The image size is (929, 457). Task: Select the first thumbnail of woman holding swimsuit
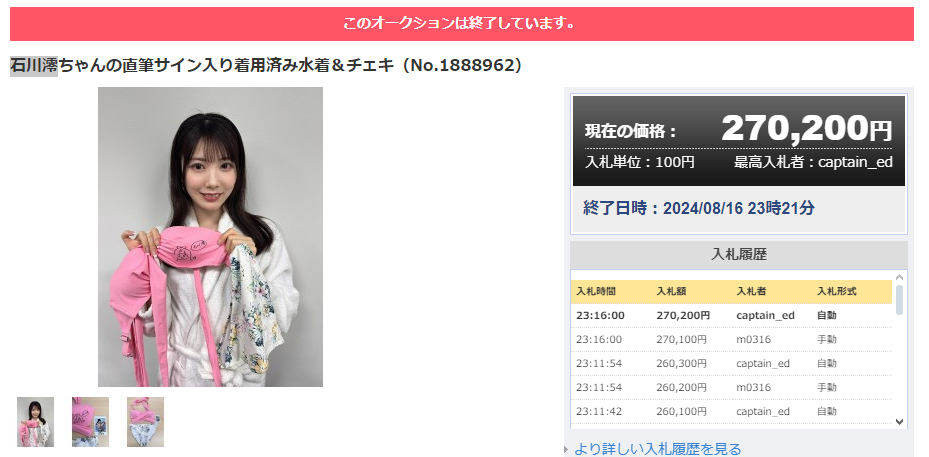[x=36, y=422]
